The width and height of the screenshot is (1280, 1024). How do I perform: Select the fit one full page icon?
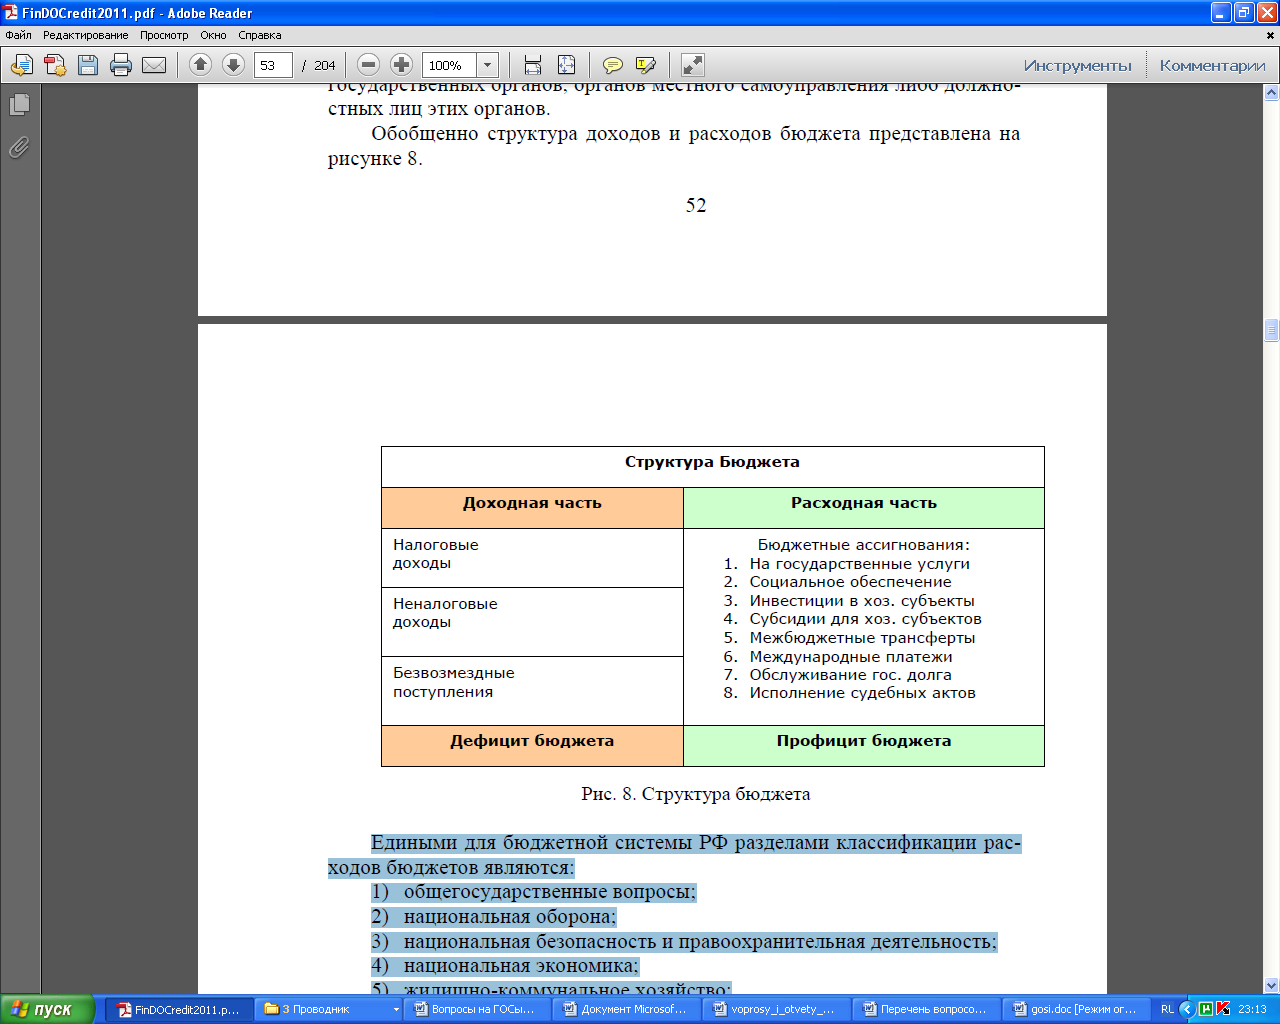566,65
